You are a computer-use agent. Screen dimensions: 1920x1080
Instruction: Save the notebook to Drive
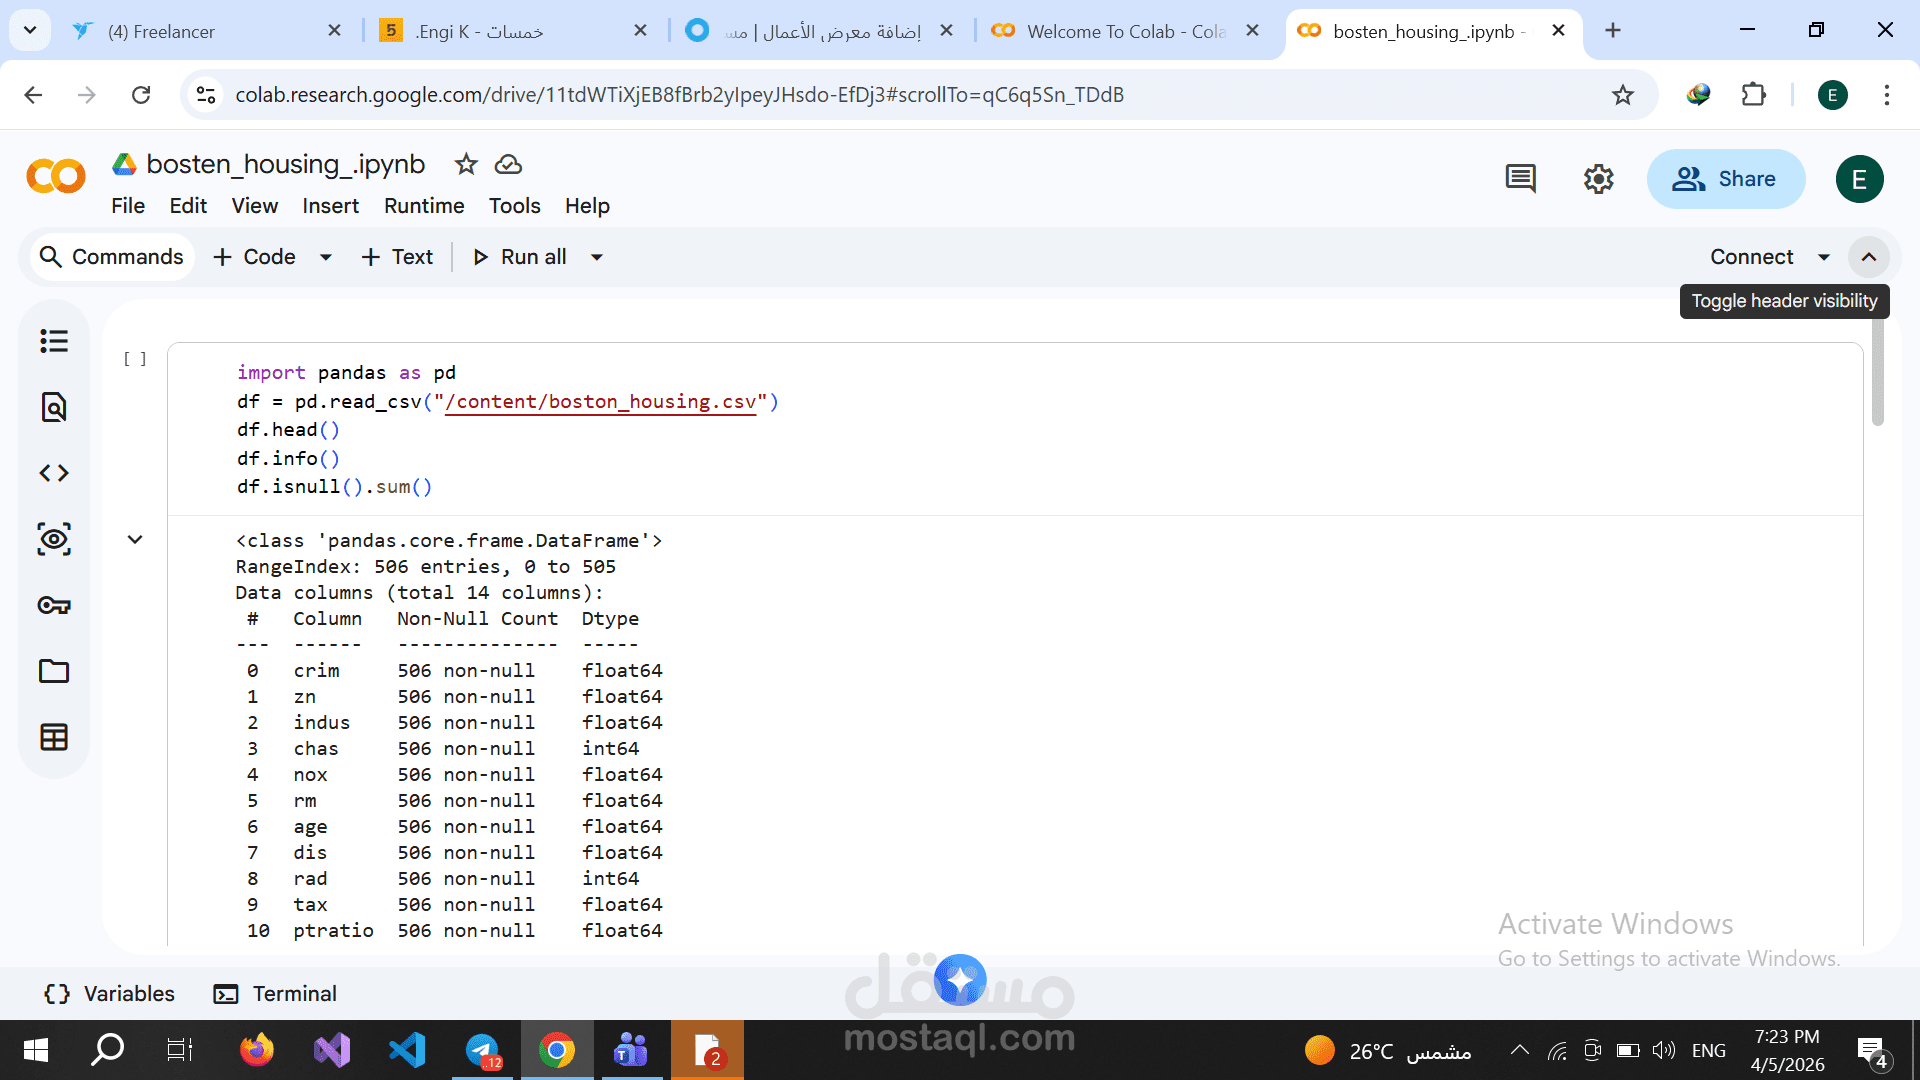coord(508,164)
